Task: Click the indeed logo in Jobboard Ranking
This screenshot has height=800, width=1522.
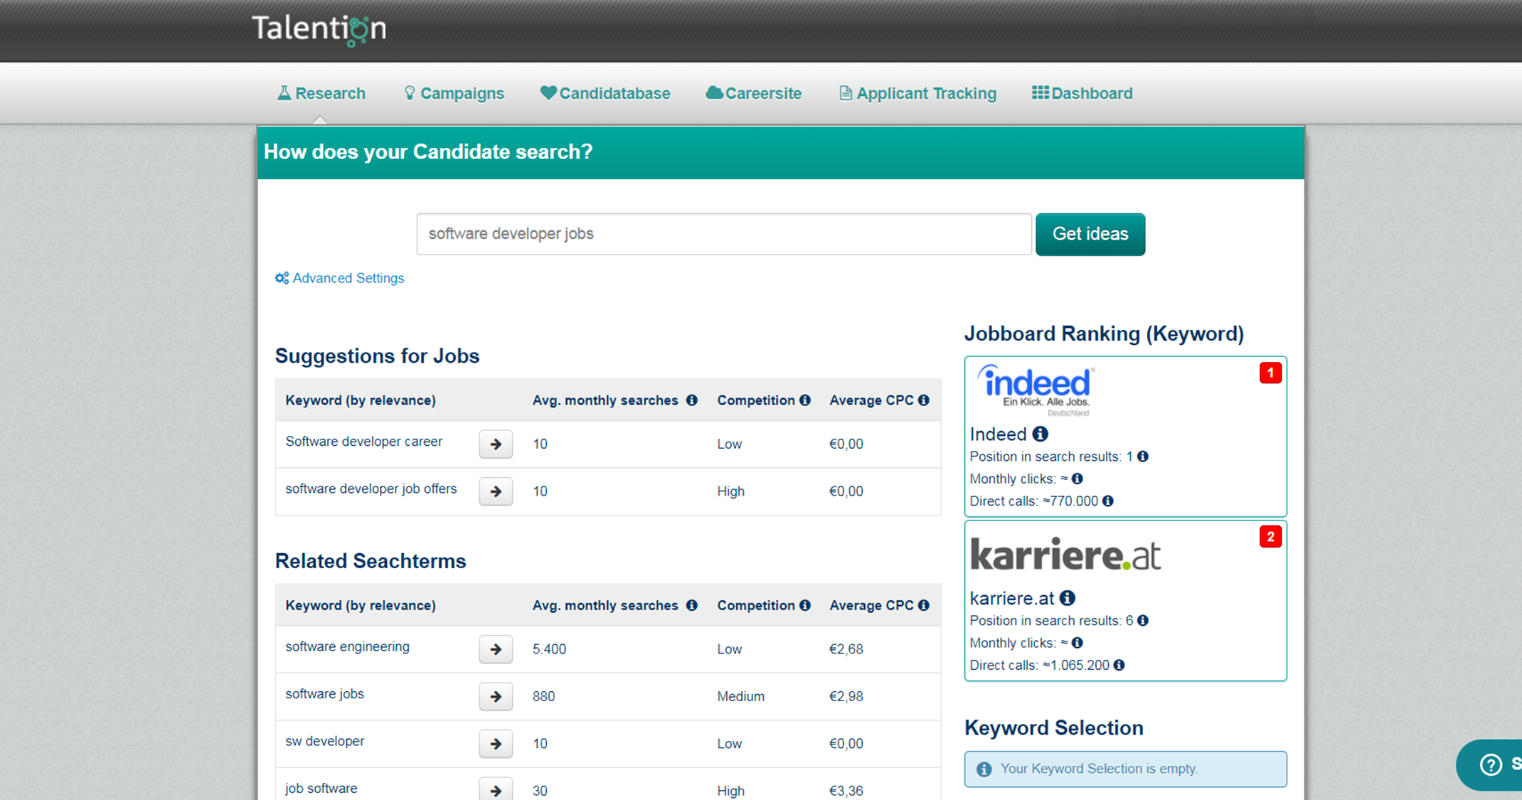Action: pyautogui.click(x=1034, y=388)
